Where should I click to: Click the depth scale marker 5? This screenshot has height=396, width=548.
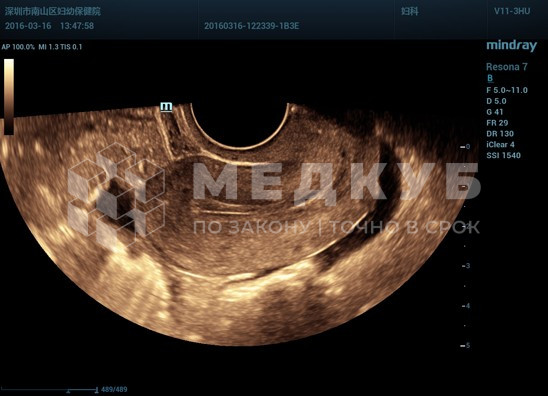point(467,345)
